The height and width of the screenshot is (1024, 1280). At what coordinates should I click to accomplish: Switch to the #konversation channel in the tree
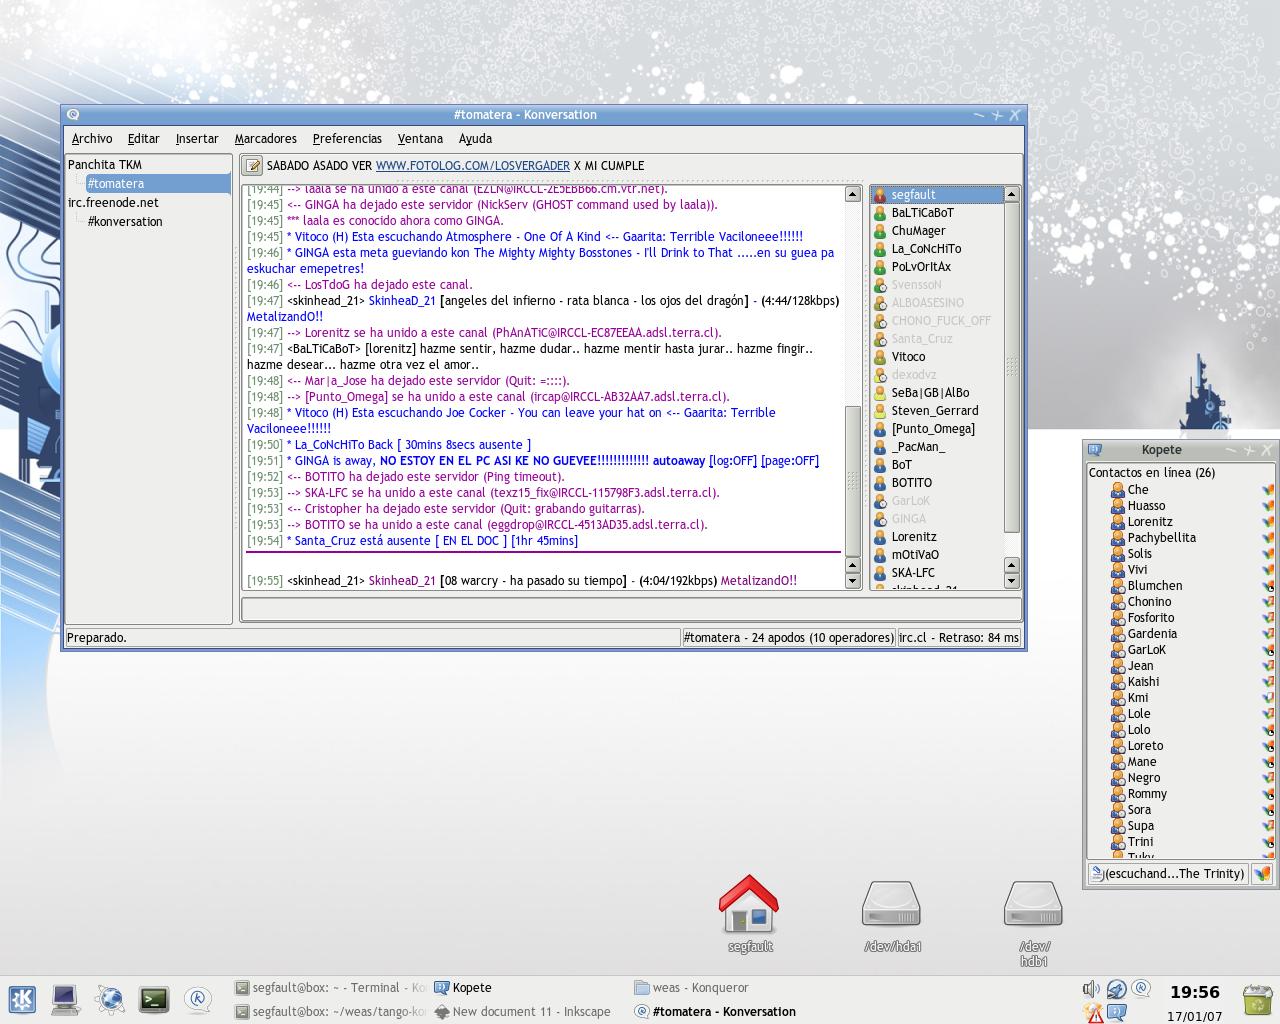(x=125, y=222)
